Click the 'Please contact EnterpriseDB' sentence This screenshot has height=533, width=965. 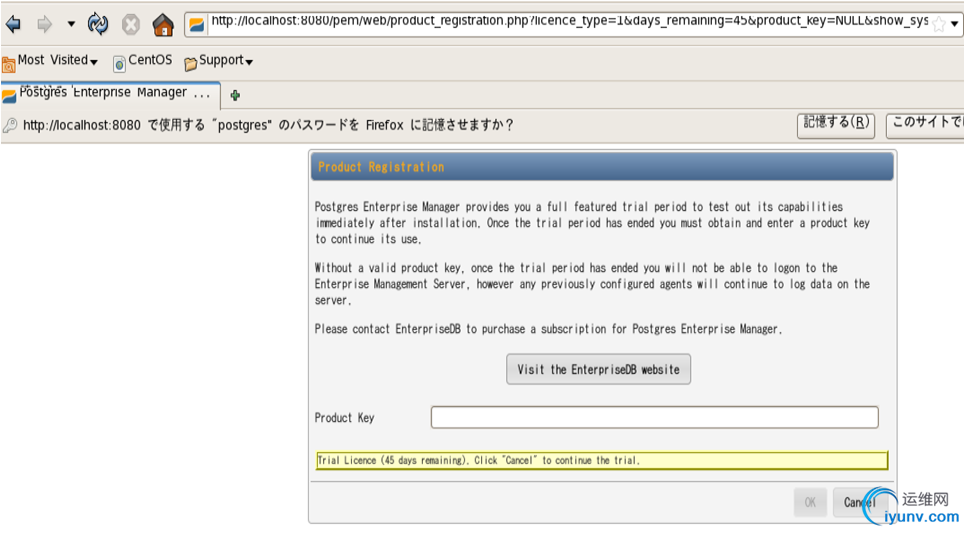(x=548, y=329)
